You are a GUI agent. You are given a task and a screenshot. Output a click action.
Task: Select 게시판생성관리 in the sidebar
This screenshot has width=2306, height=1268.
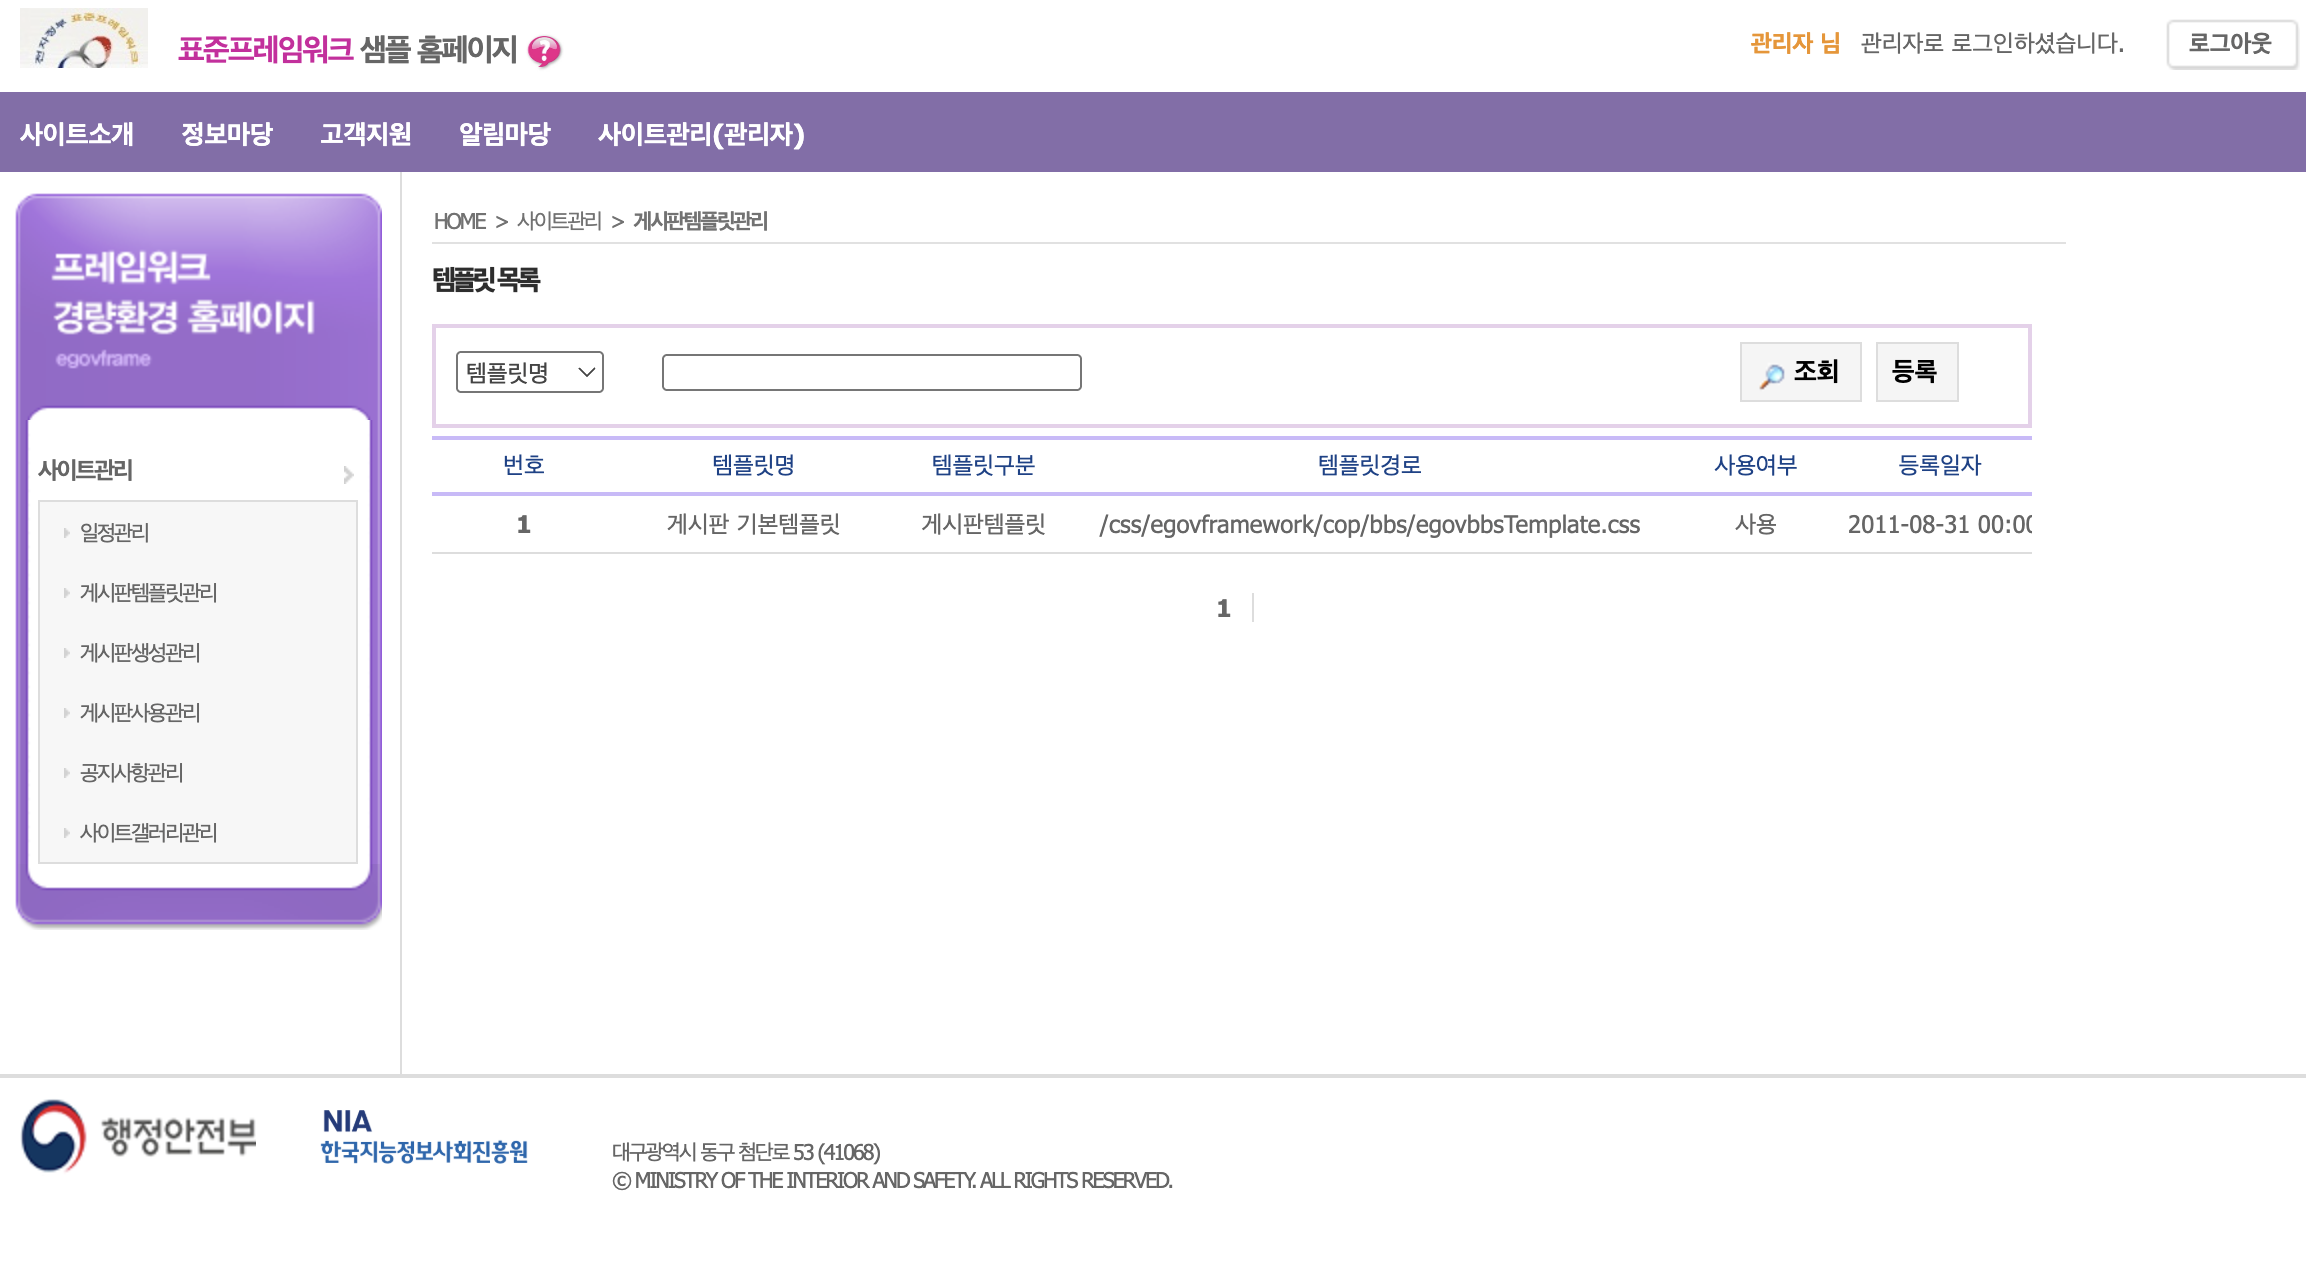140,652
